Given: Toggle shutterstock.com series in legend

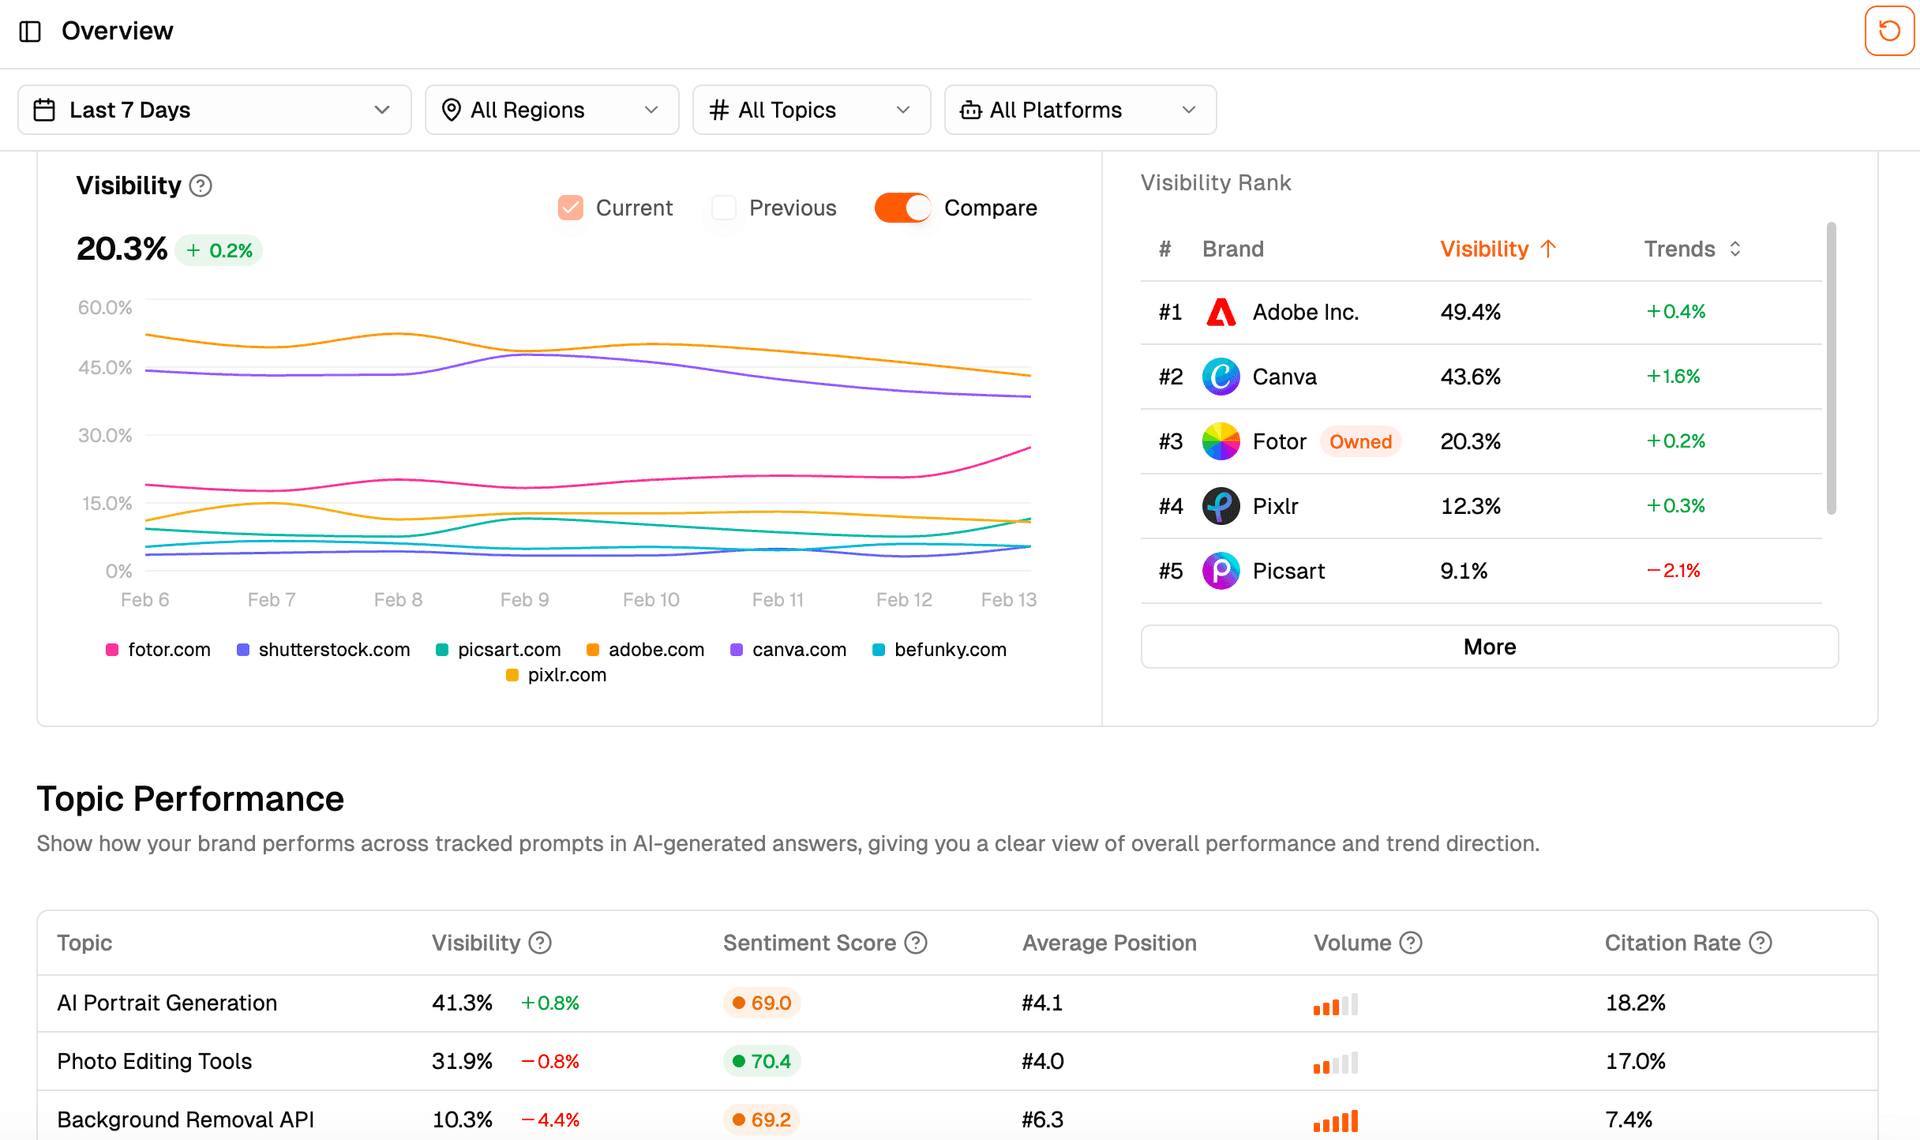Looking at the screenshot, I should click(323, 650).
